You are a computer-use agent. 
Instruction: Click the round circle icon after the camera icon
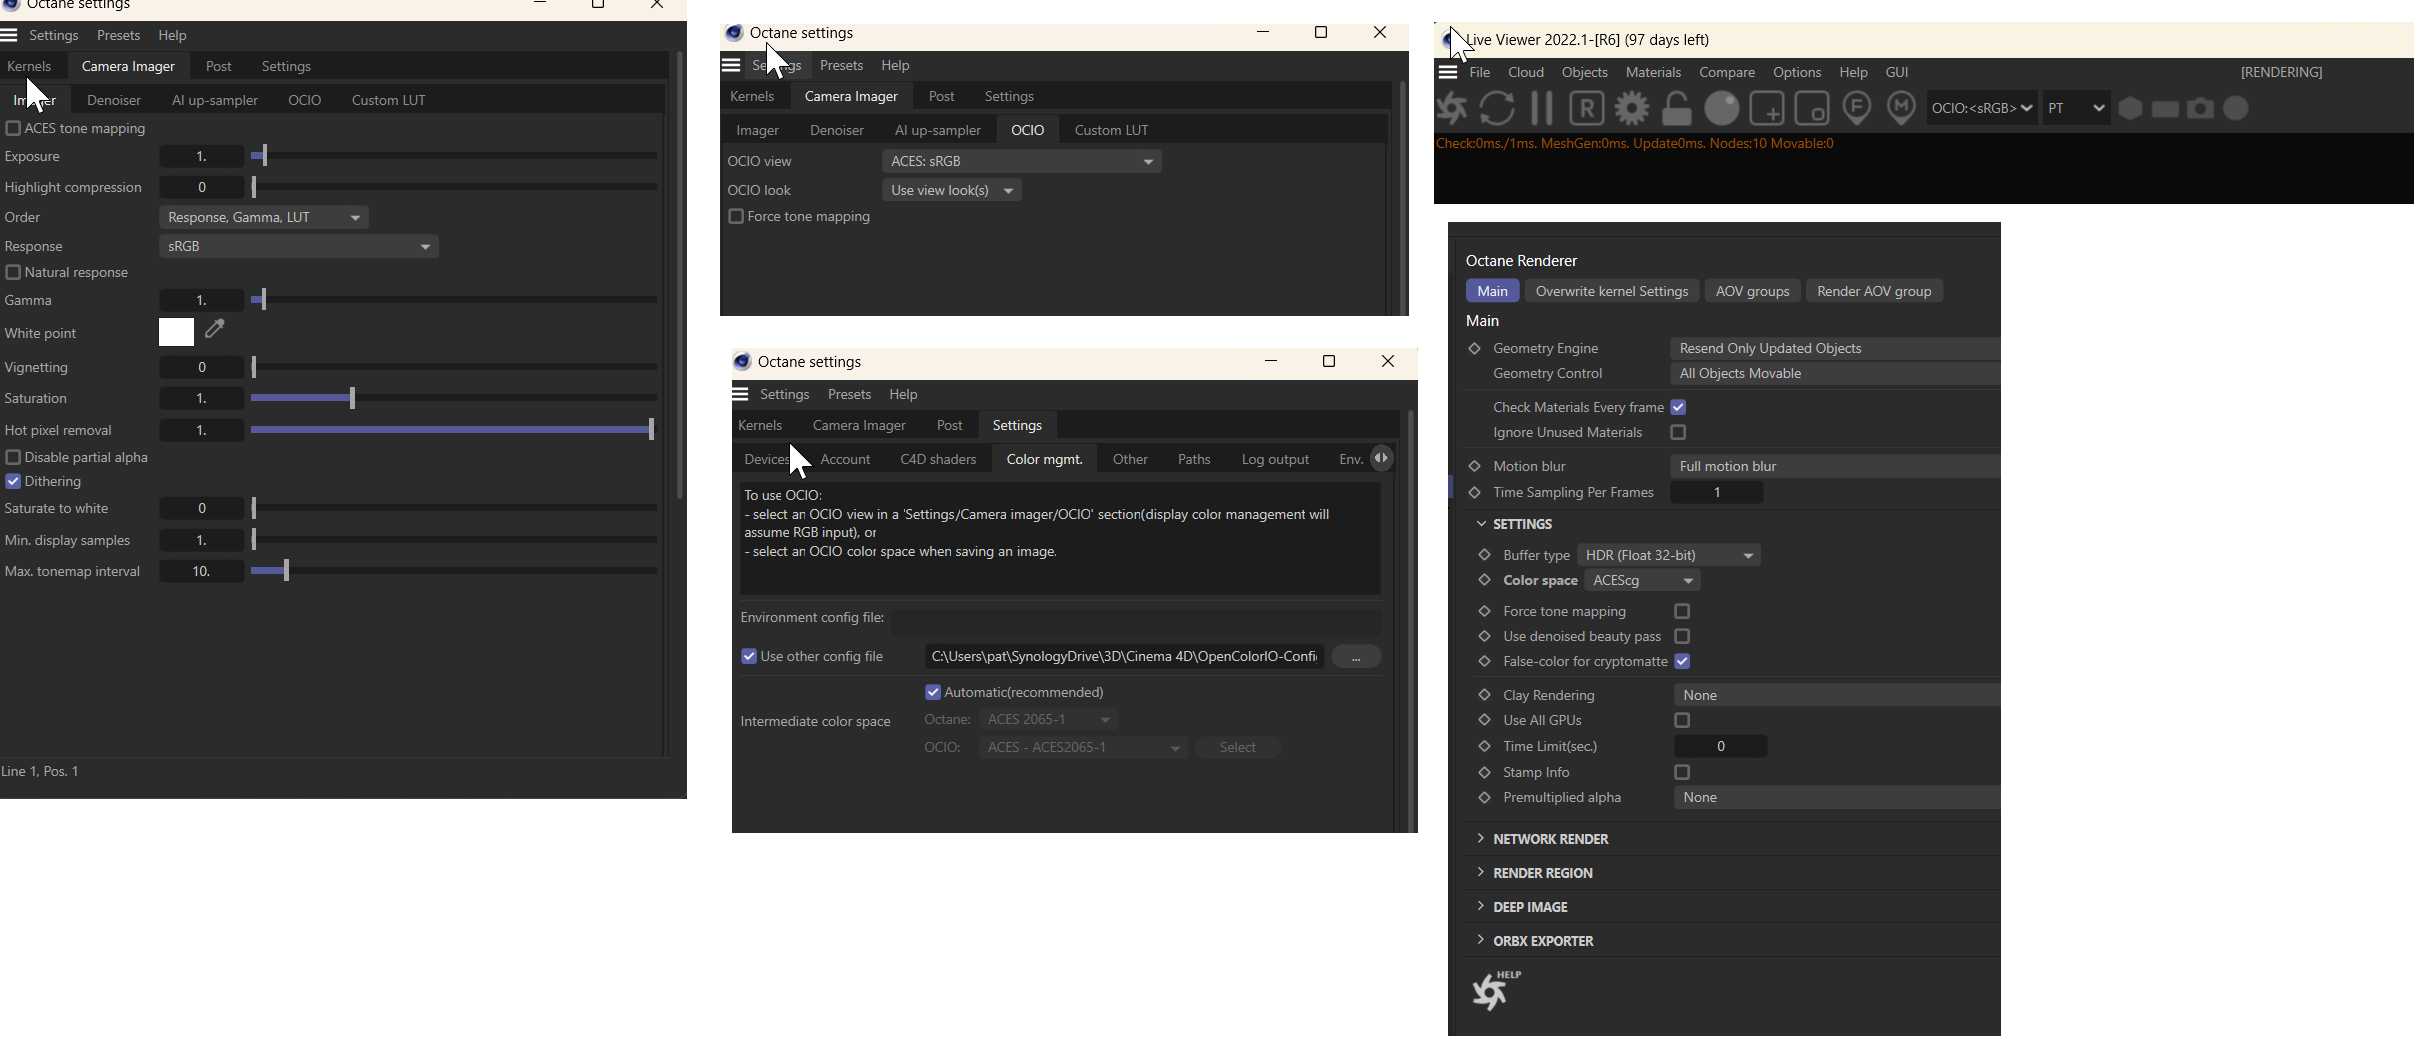pos(2236,108)
